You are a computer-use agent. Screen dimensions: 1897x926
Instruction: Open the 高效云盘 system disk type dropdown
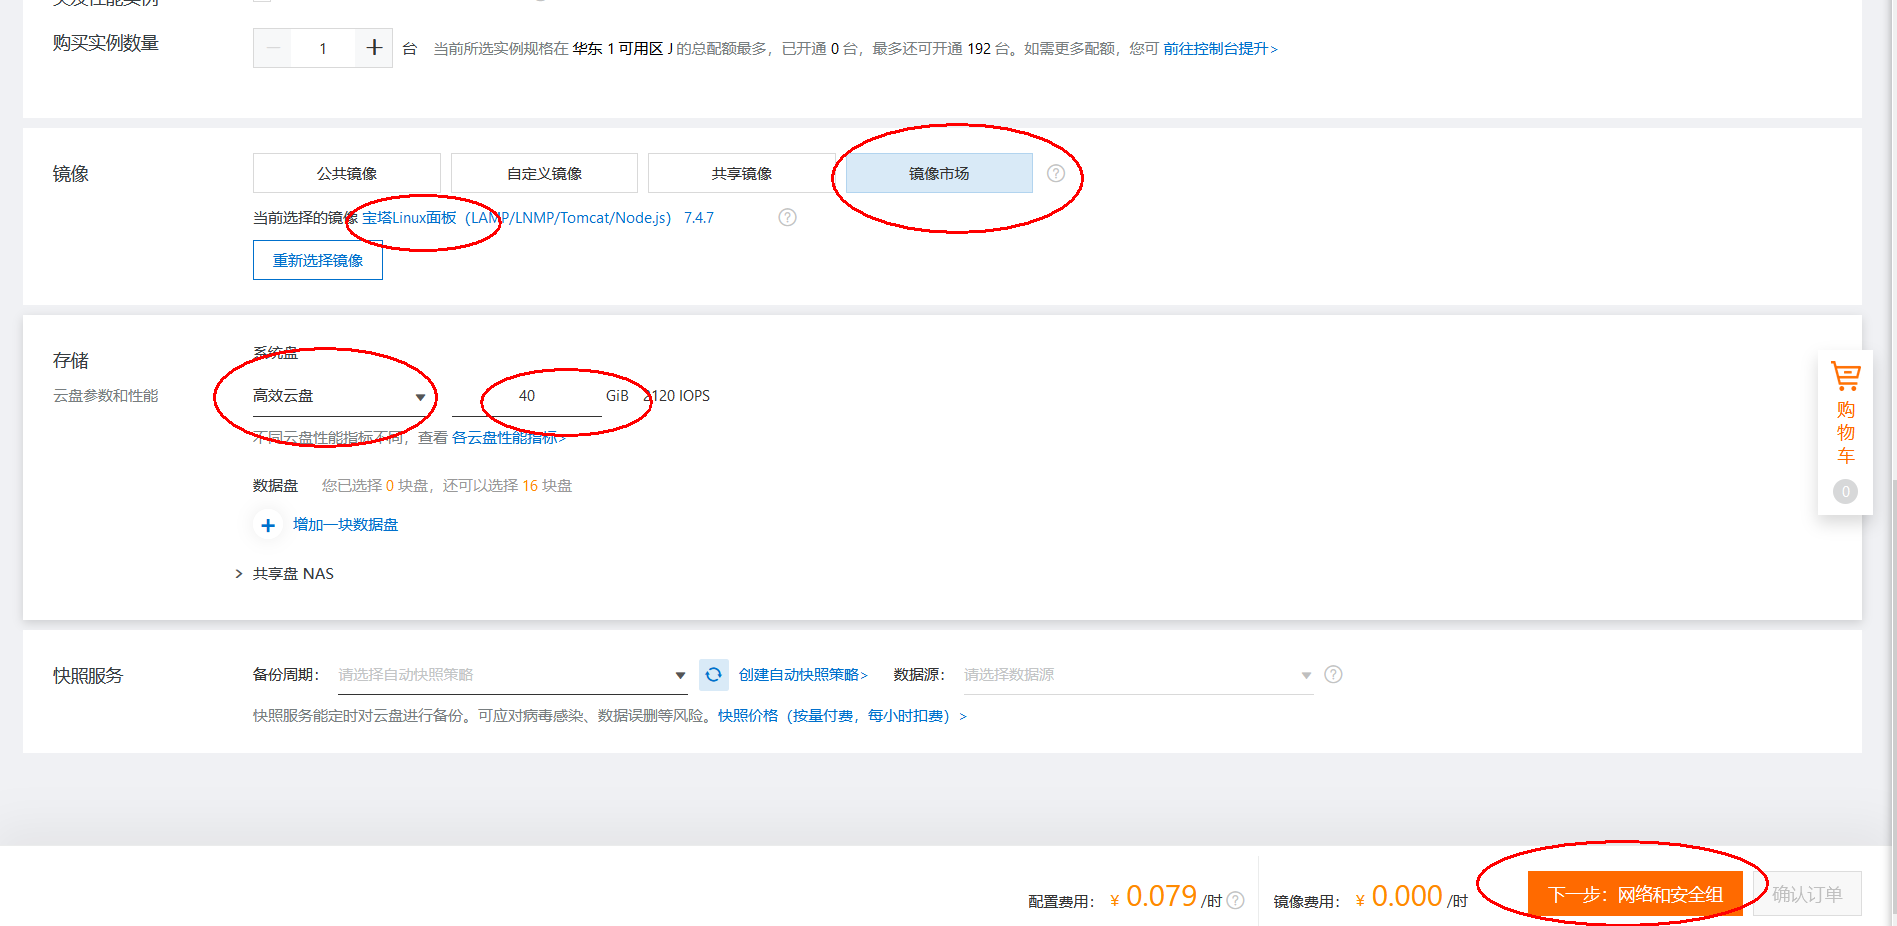340,396
